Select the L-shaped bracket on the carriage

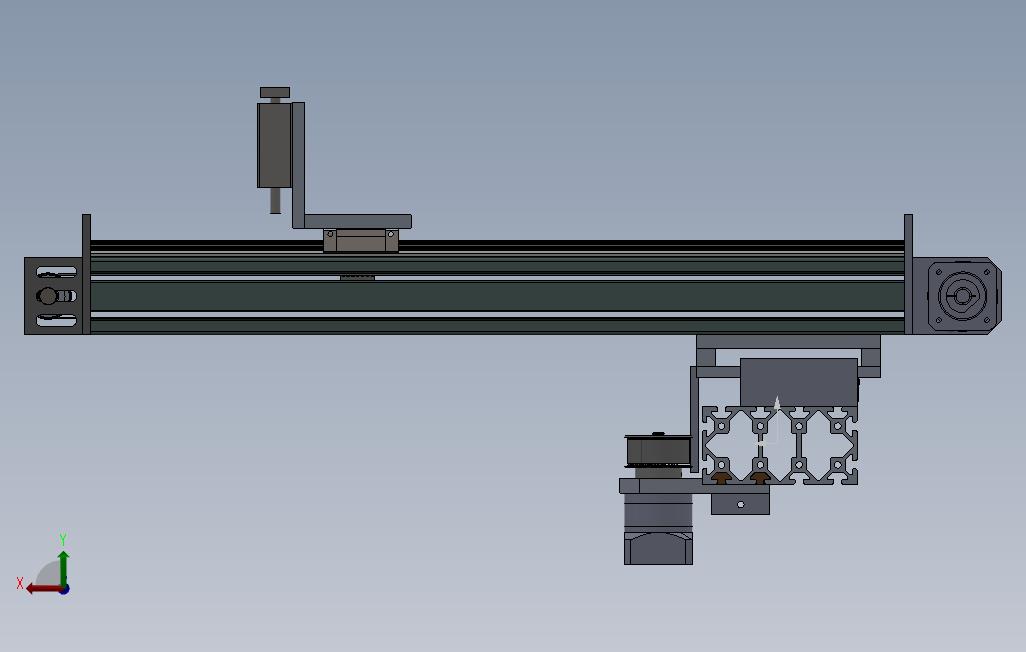[x=298, y=165]
